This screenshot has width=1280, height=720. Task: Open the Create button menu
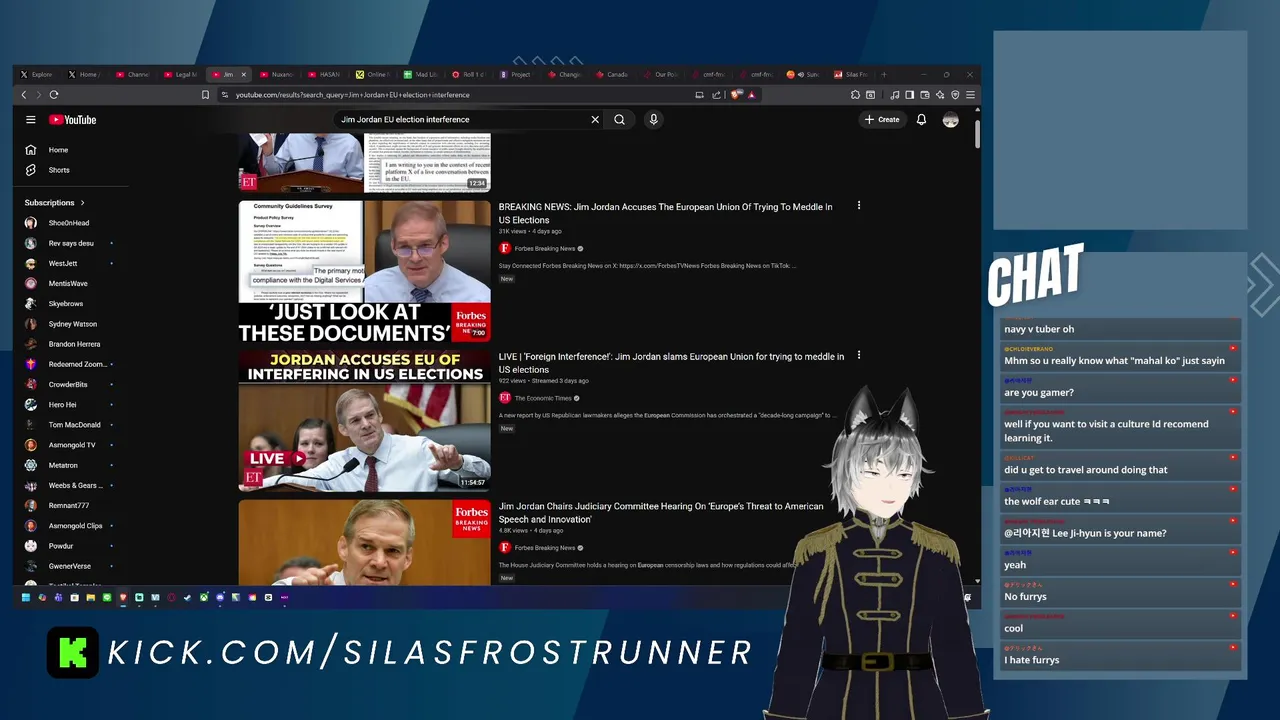pos(883,120)
